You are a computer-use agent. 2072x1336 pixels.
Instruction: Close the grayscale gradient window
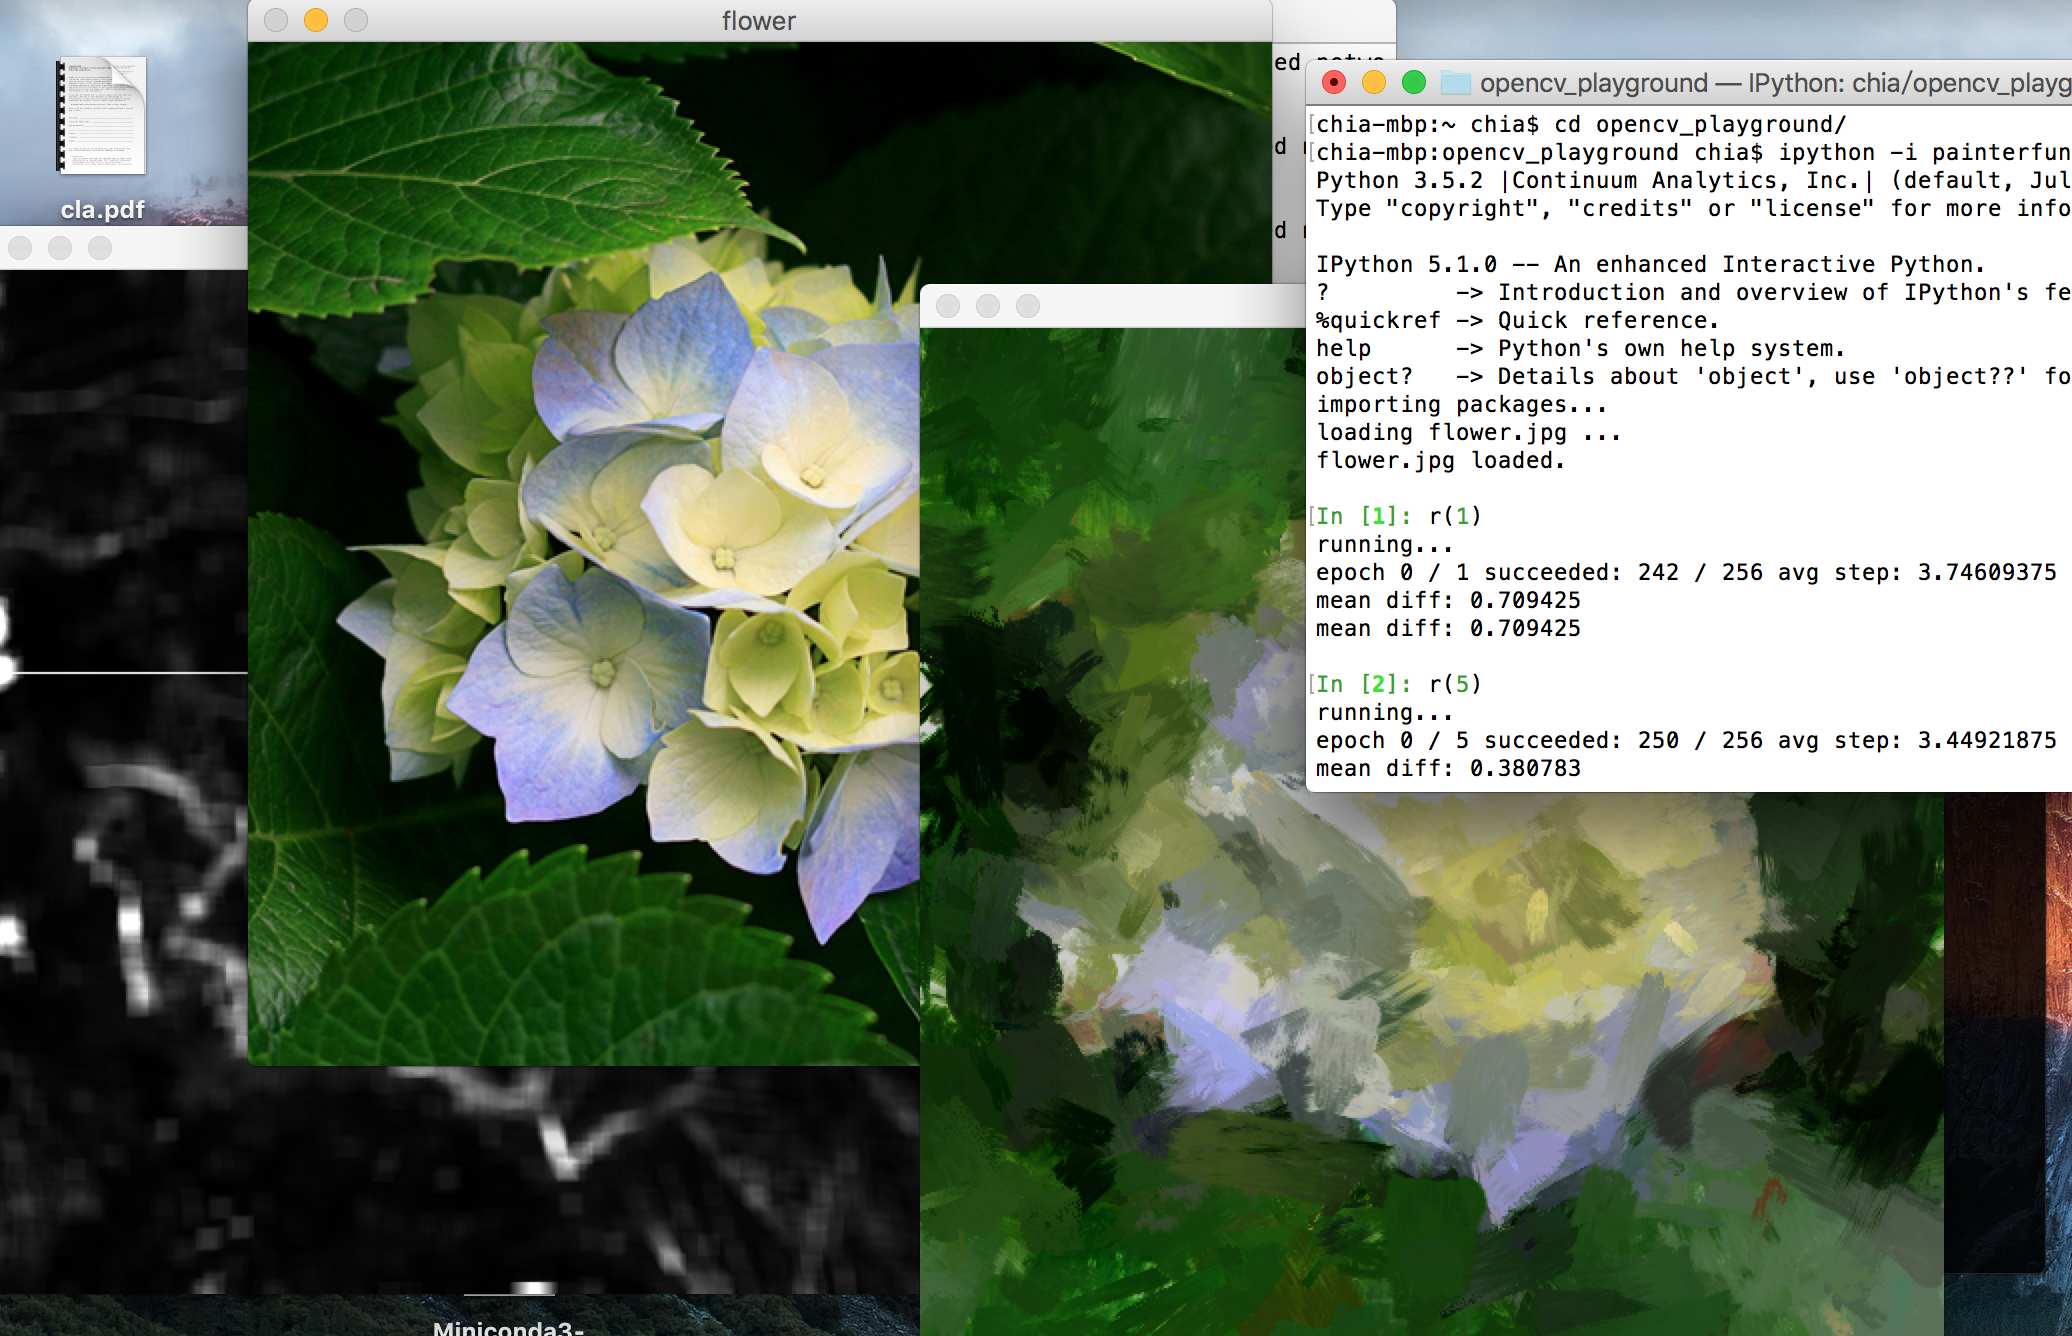click(20, 248)
